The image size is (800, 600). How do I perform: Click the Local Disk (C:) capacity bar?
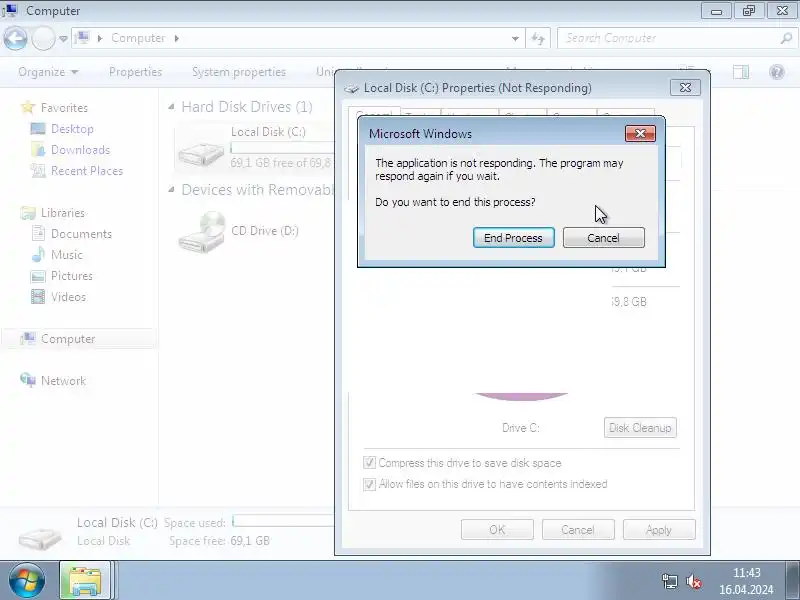(282, 148)
